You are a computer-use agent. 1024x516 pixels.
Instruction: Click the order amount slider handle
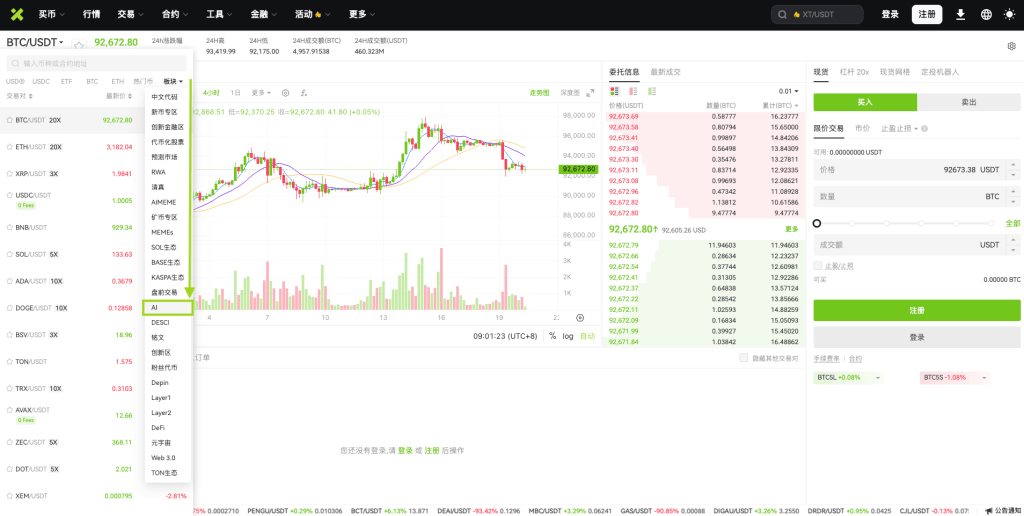[817, 223]
